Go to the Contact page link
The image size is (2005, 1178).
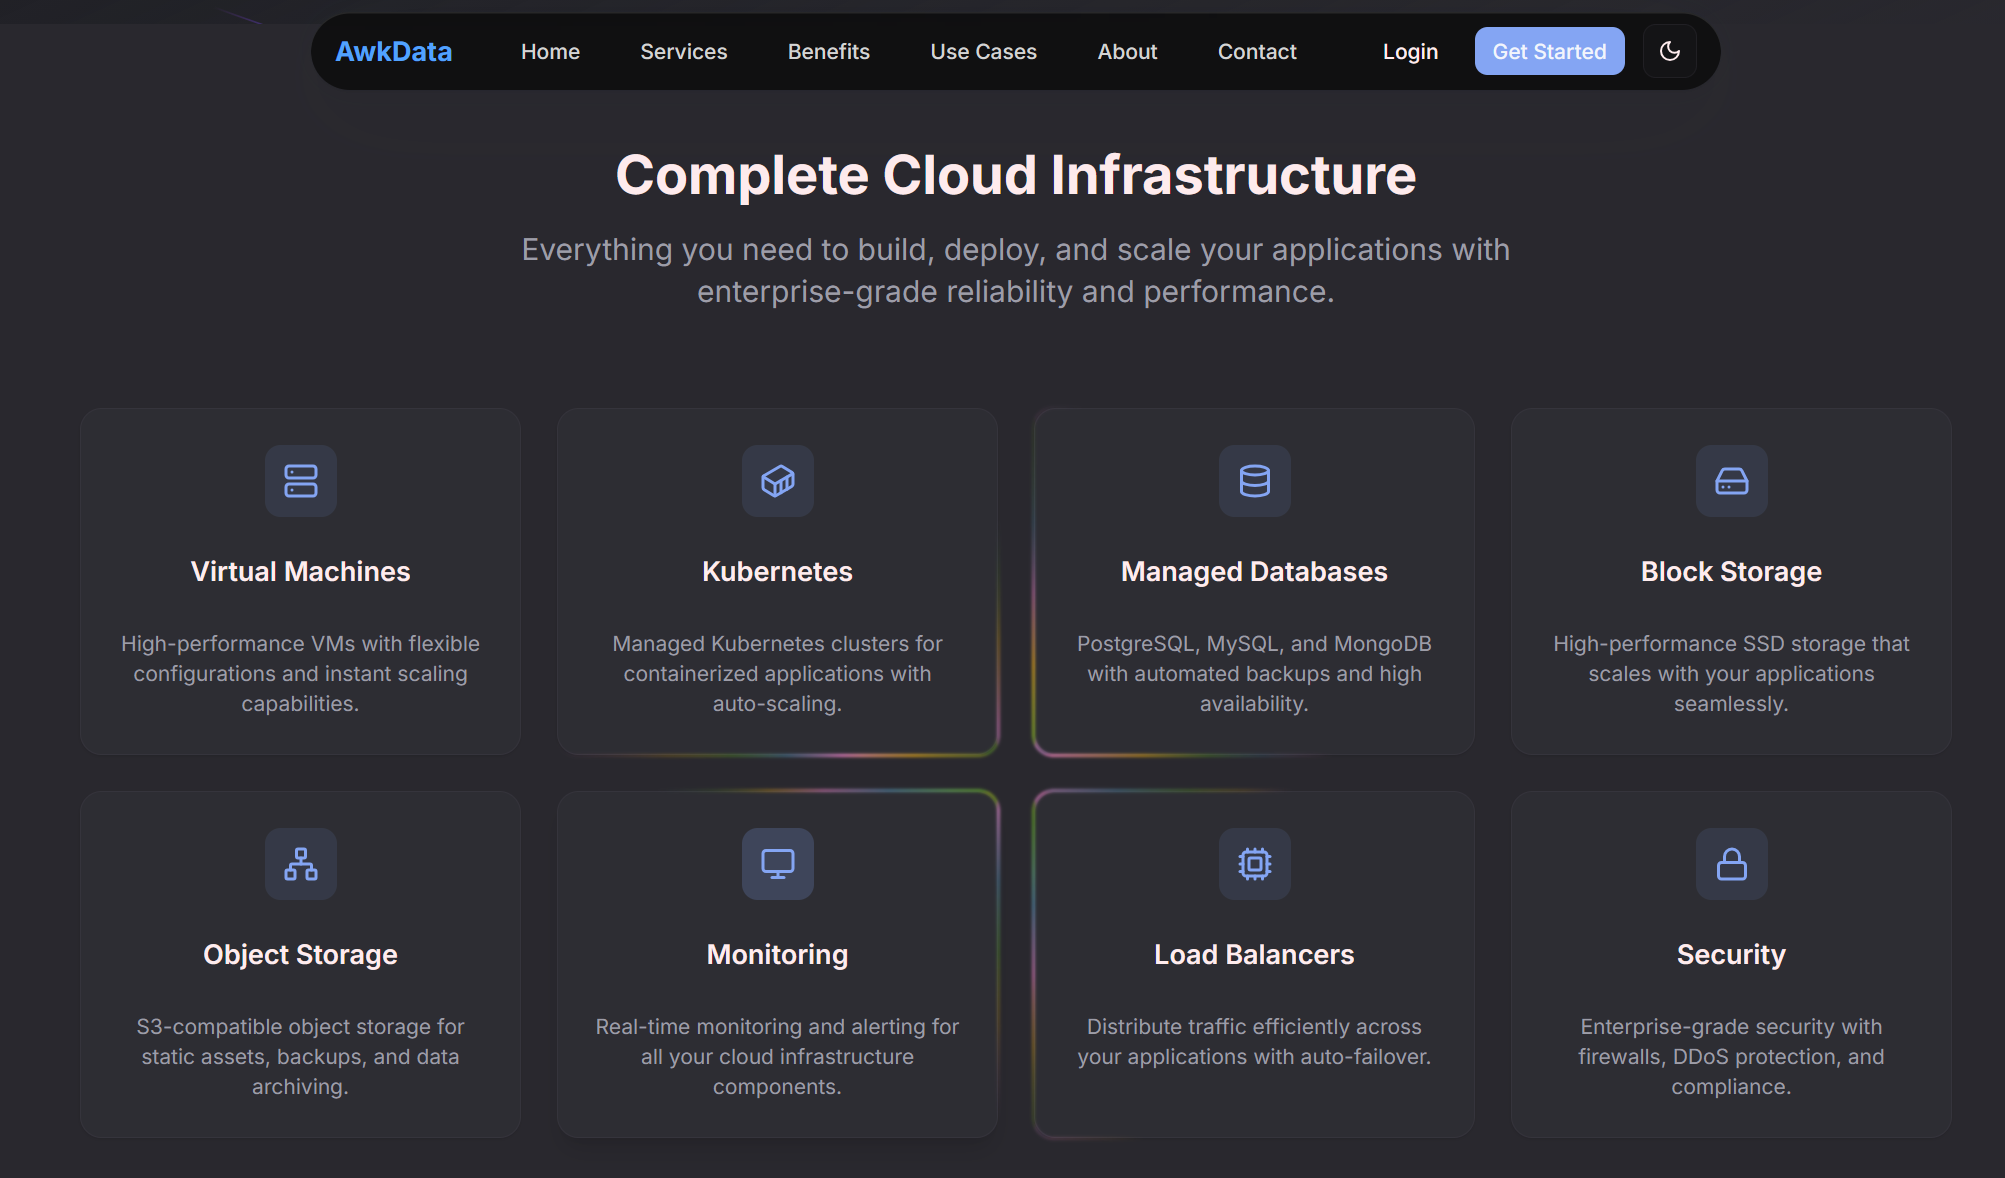1256,52
